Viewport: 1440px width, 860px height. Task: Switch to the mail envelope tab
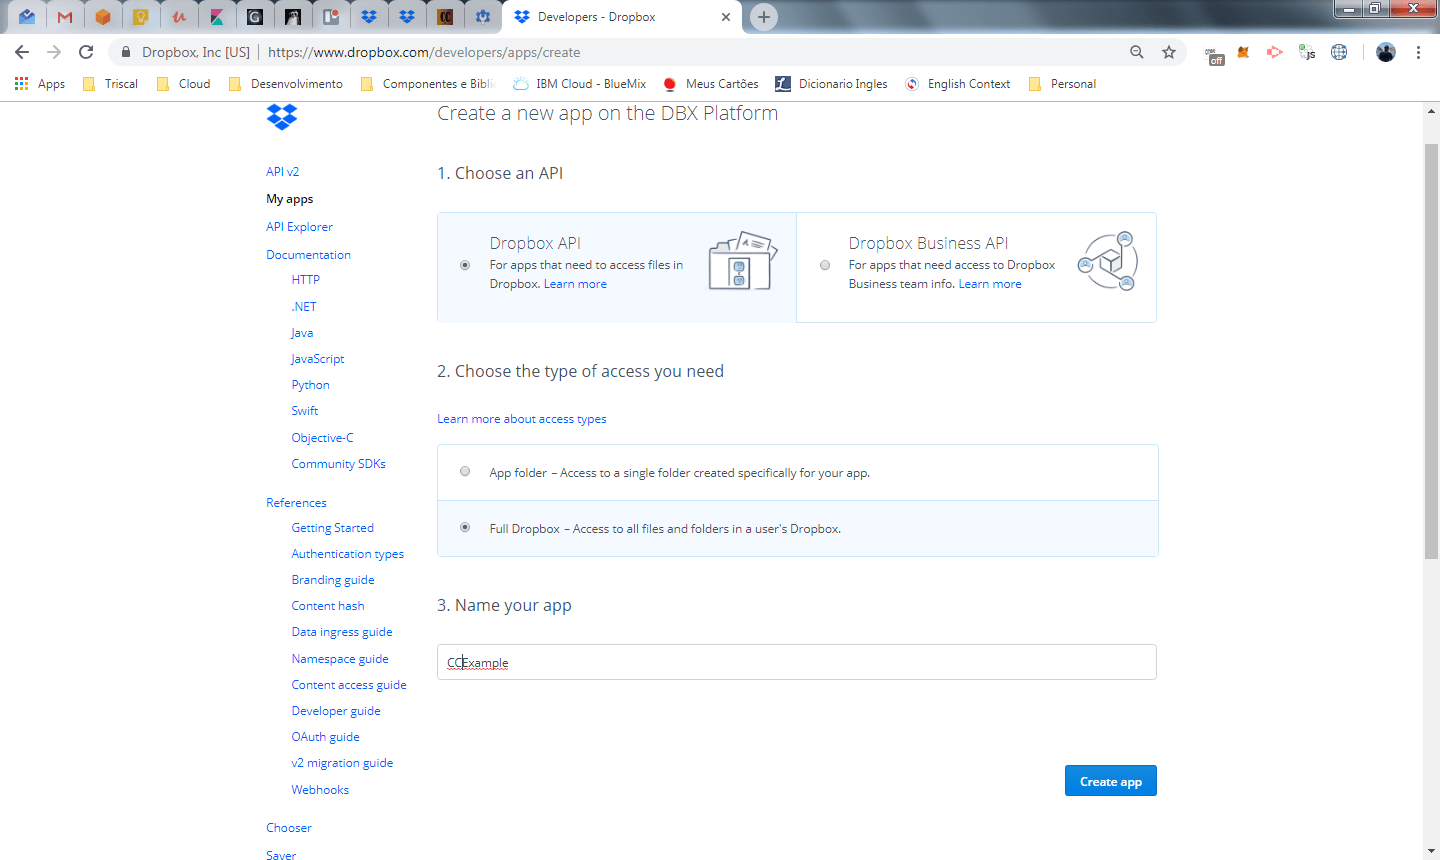[27, 17]
